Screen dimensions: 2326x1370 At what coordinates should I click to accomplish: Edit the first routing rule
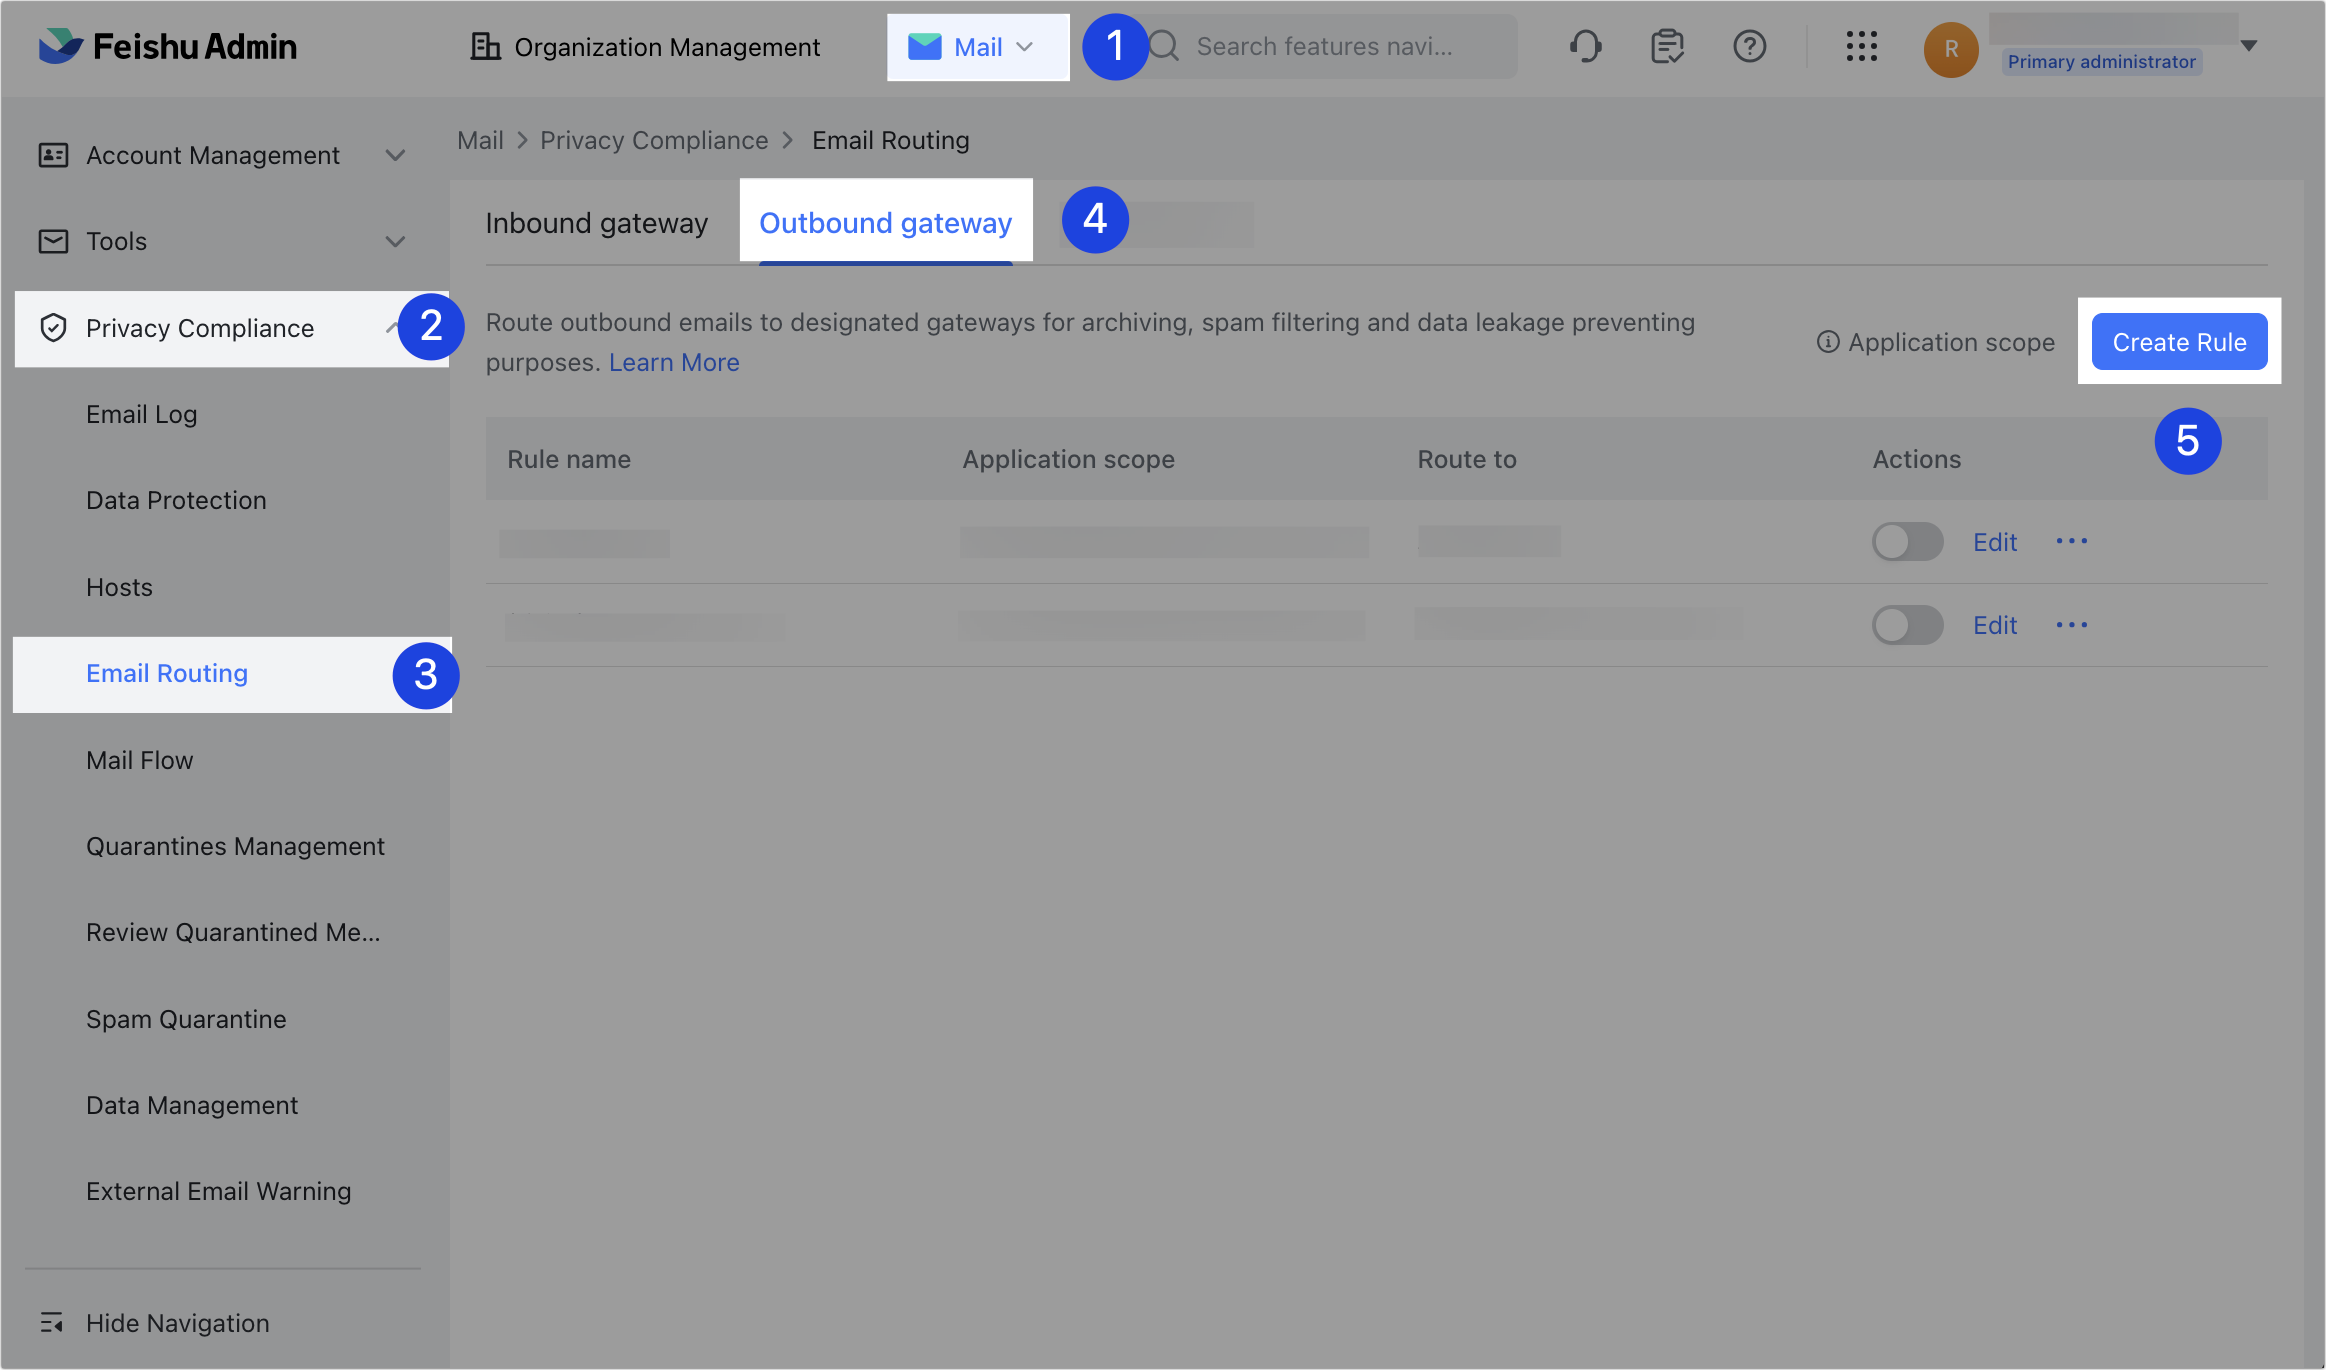[x=1994, y=541]
